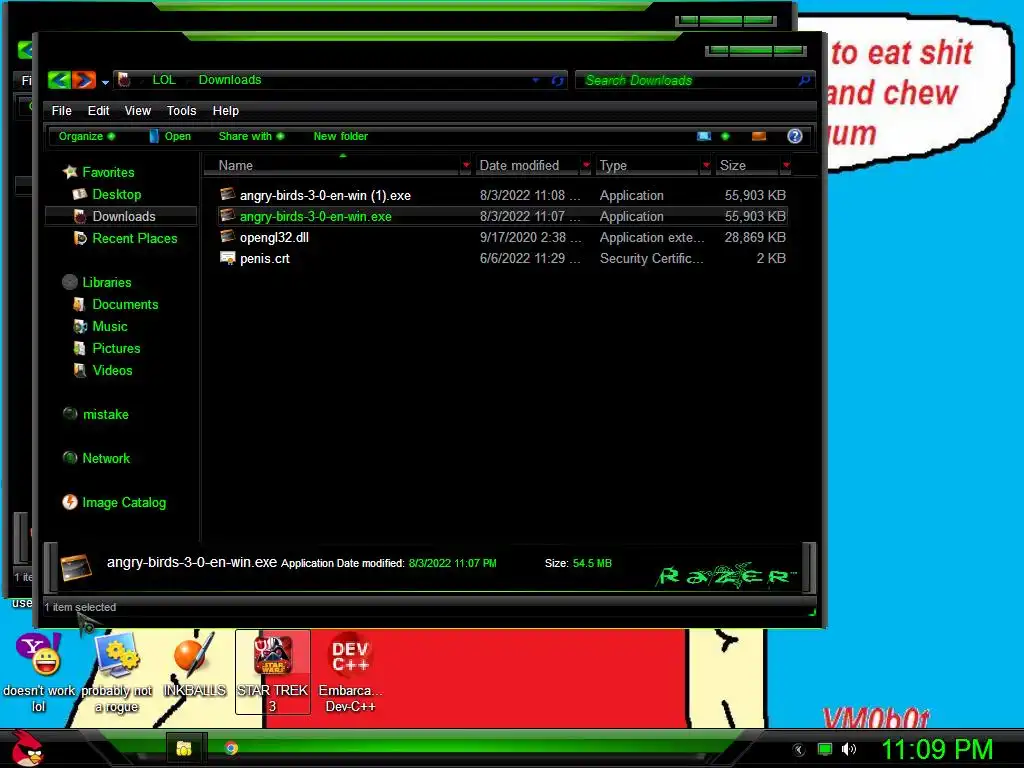Click the icon of angry-birds-3-0-en-win.exe row
This screenshot has height=768, width=1024.
click(x=227, y=215)
